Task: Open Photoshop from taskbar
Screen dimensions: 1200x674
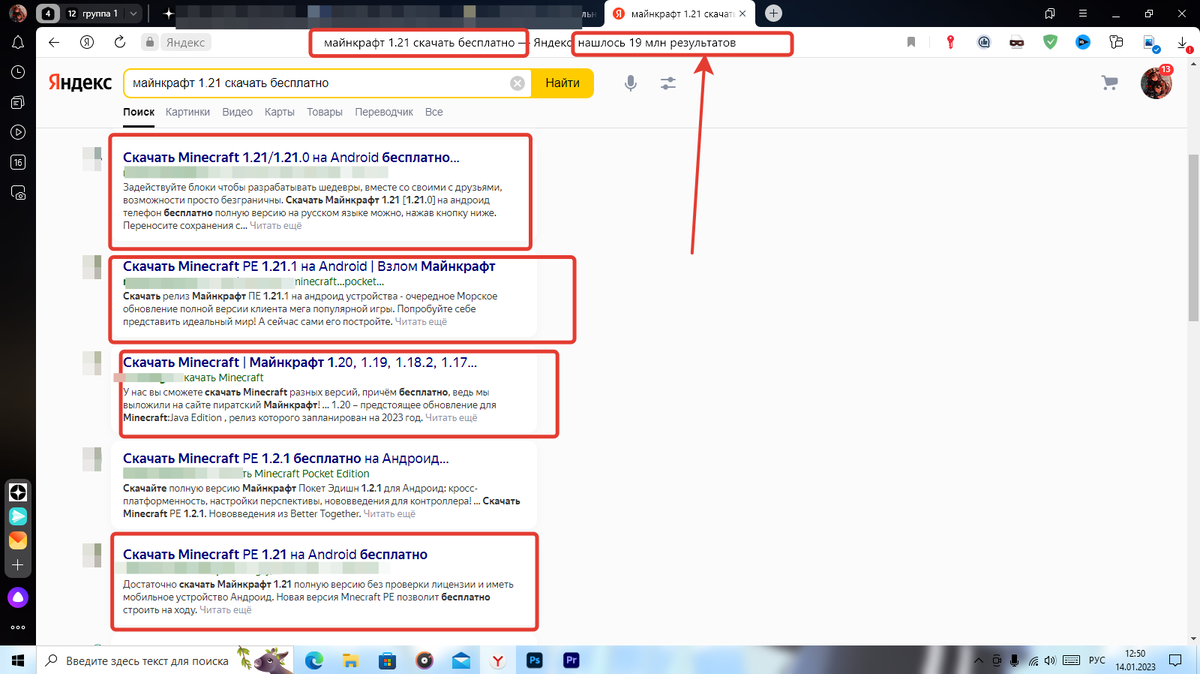Action: coord(534,660)
